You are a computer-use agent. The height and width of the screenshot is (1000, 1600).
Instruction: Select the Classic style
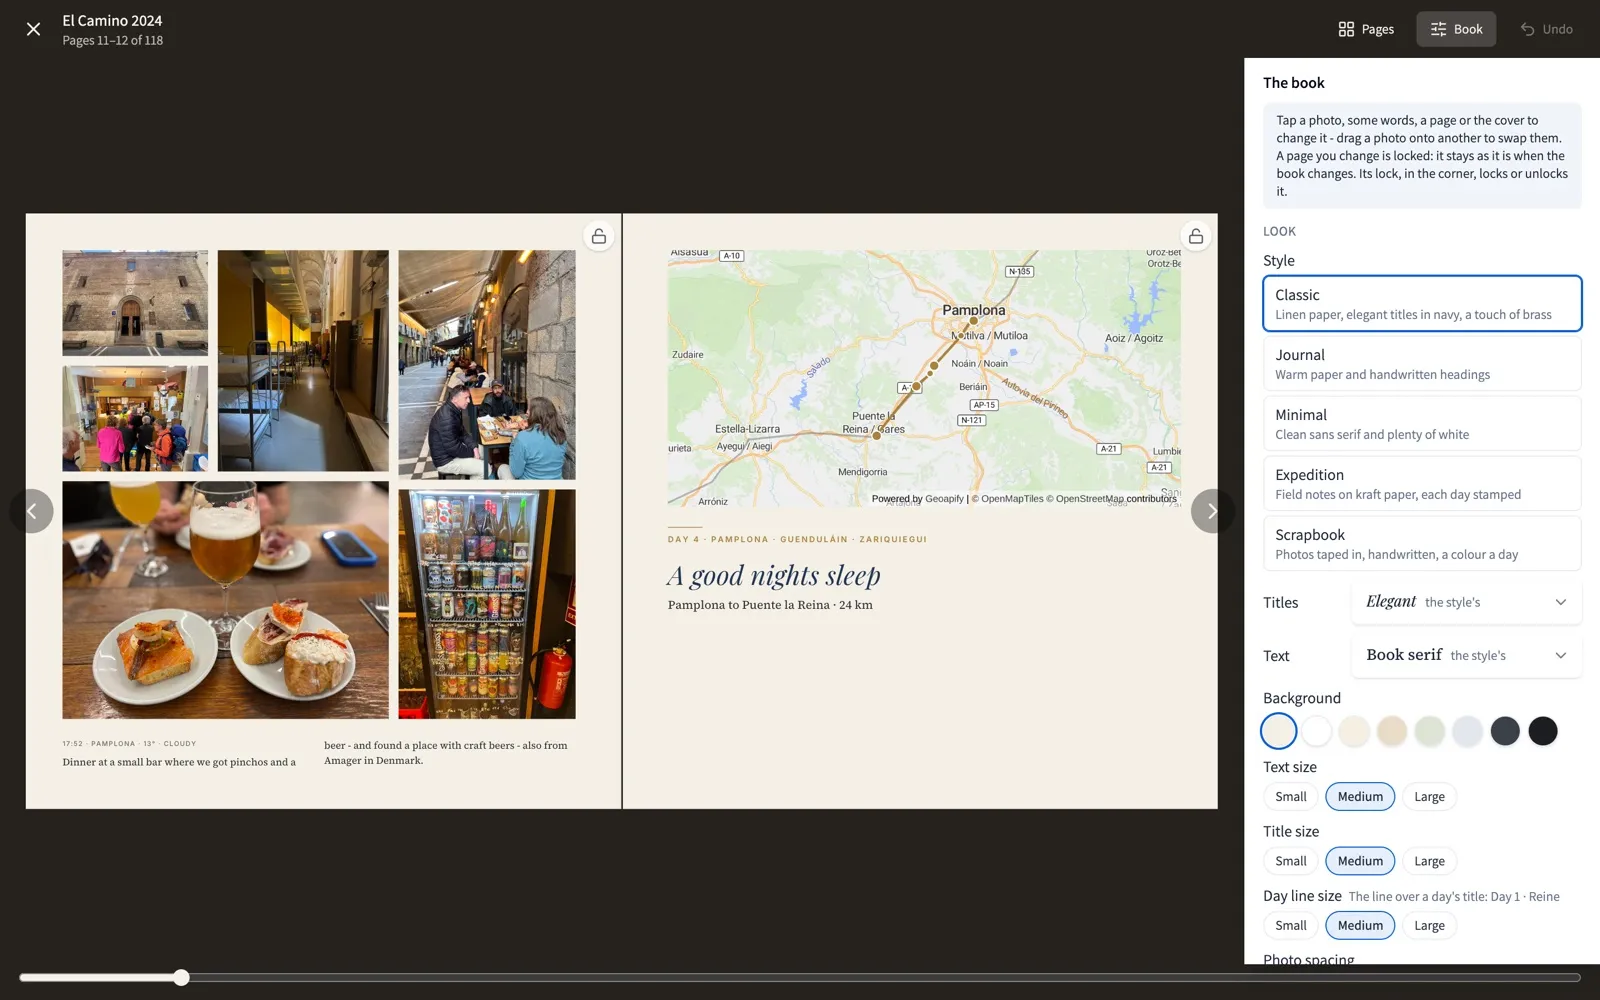pos(1422,303)
